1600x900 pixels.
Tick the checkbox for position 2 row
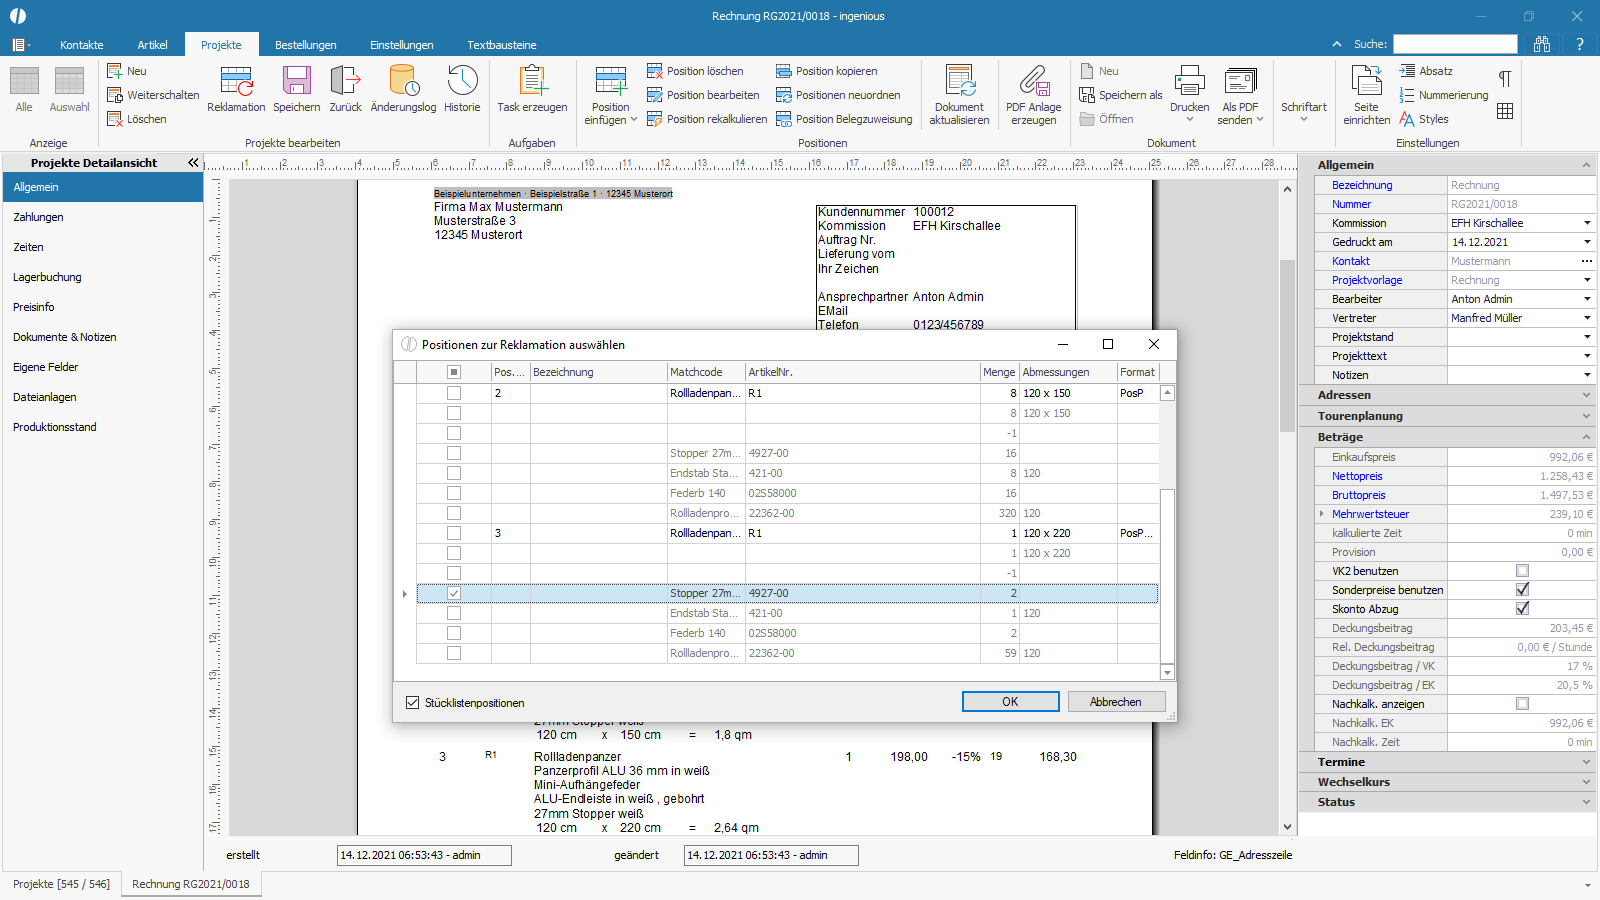coord(454,393)
